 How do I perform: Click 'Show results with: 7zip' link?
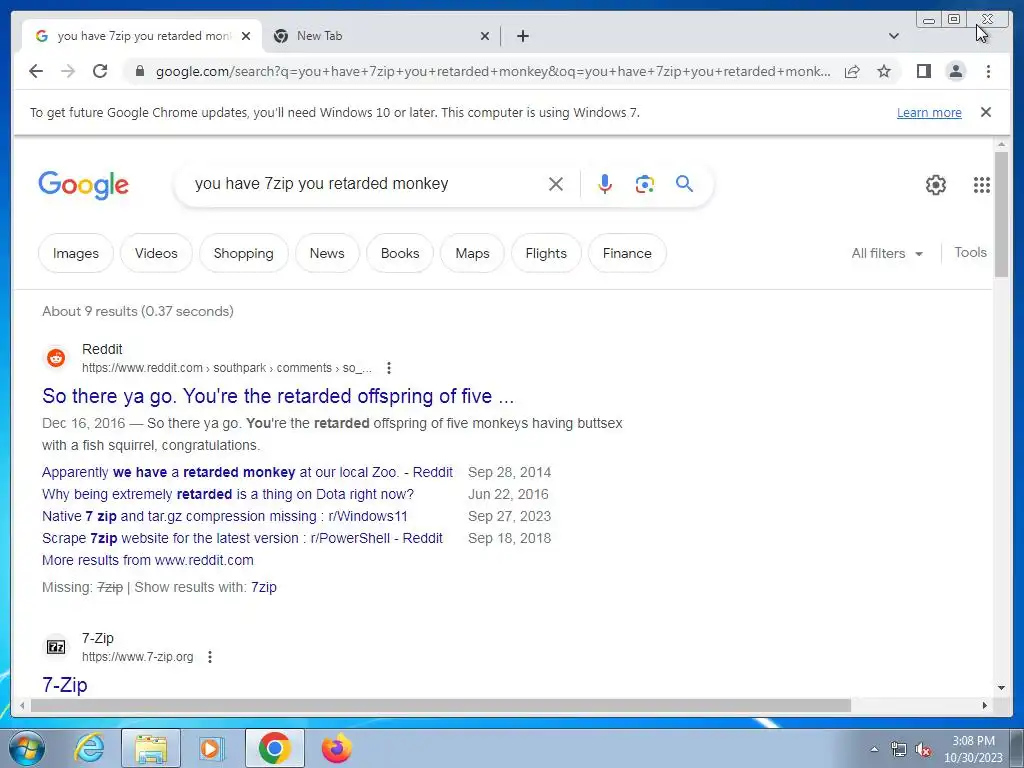pos(264,587)
